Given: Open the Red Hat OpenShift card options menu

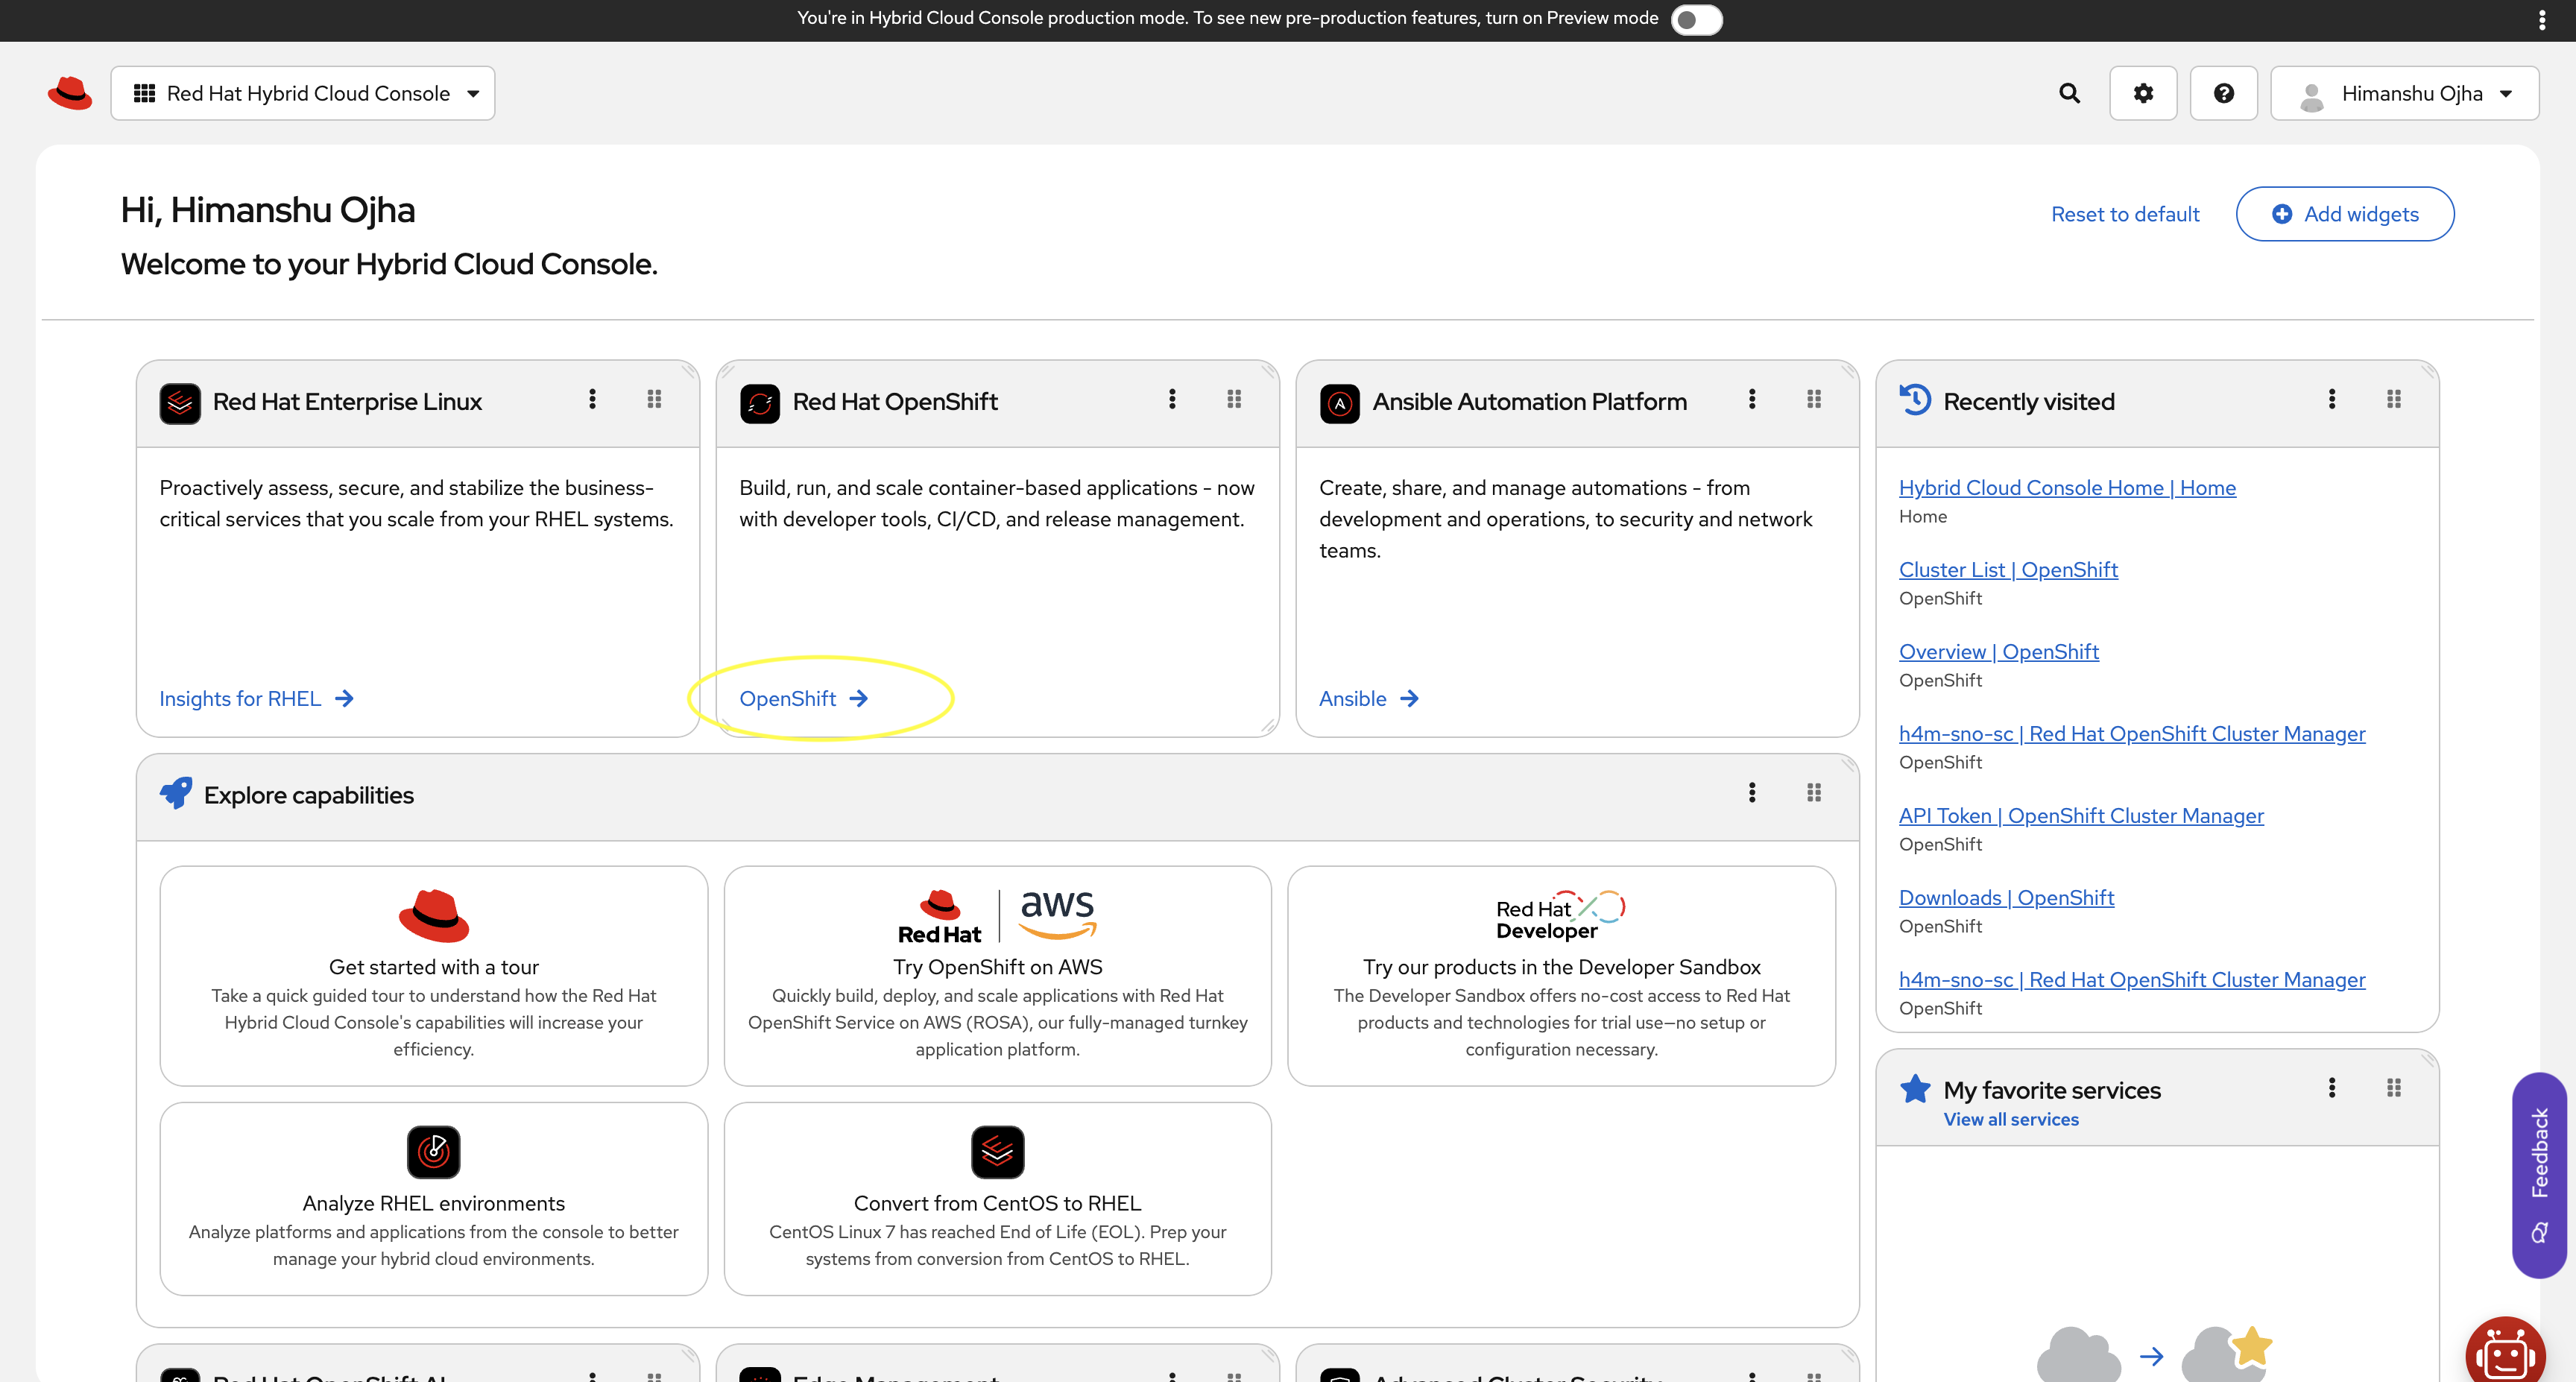Looking at the screenshot, I should coord(1172,399).
